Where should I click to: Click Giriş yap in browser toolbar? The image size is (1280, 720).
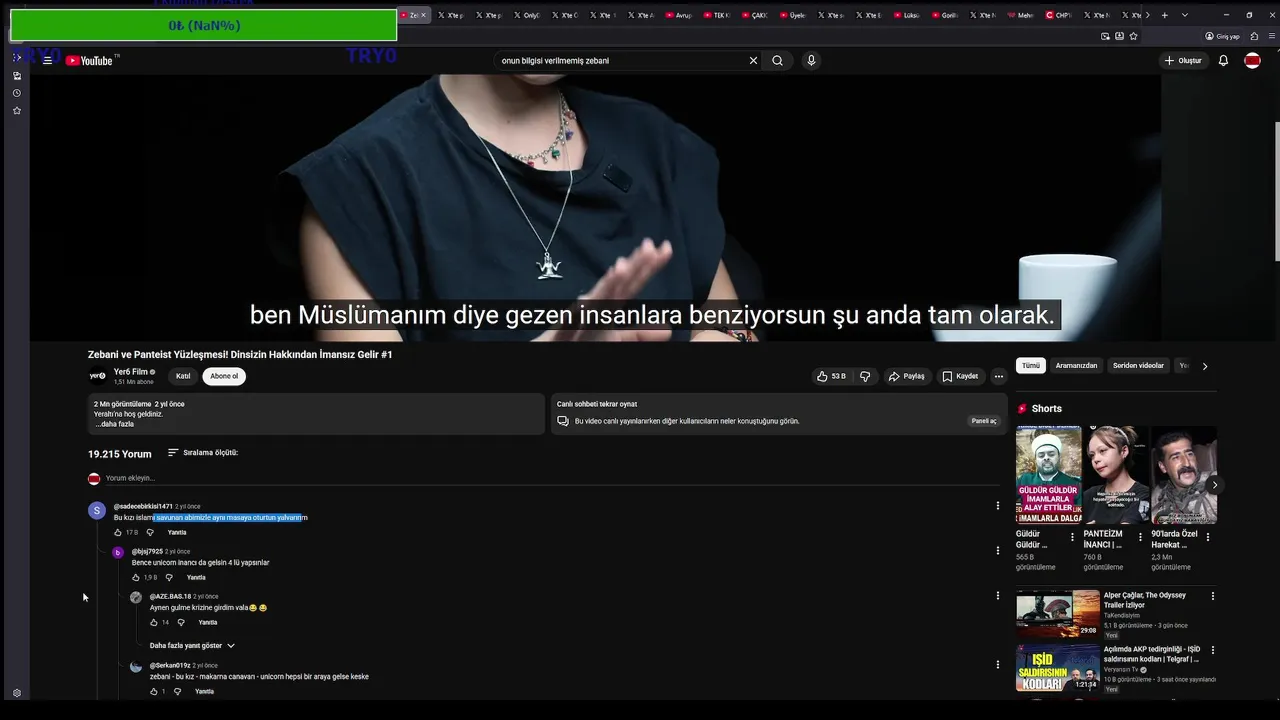click(x=1222, y=36)
